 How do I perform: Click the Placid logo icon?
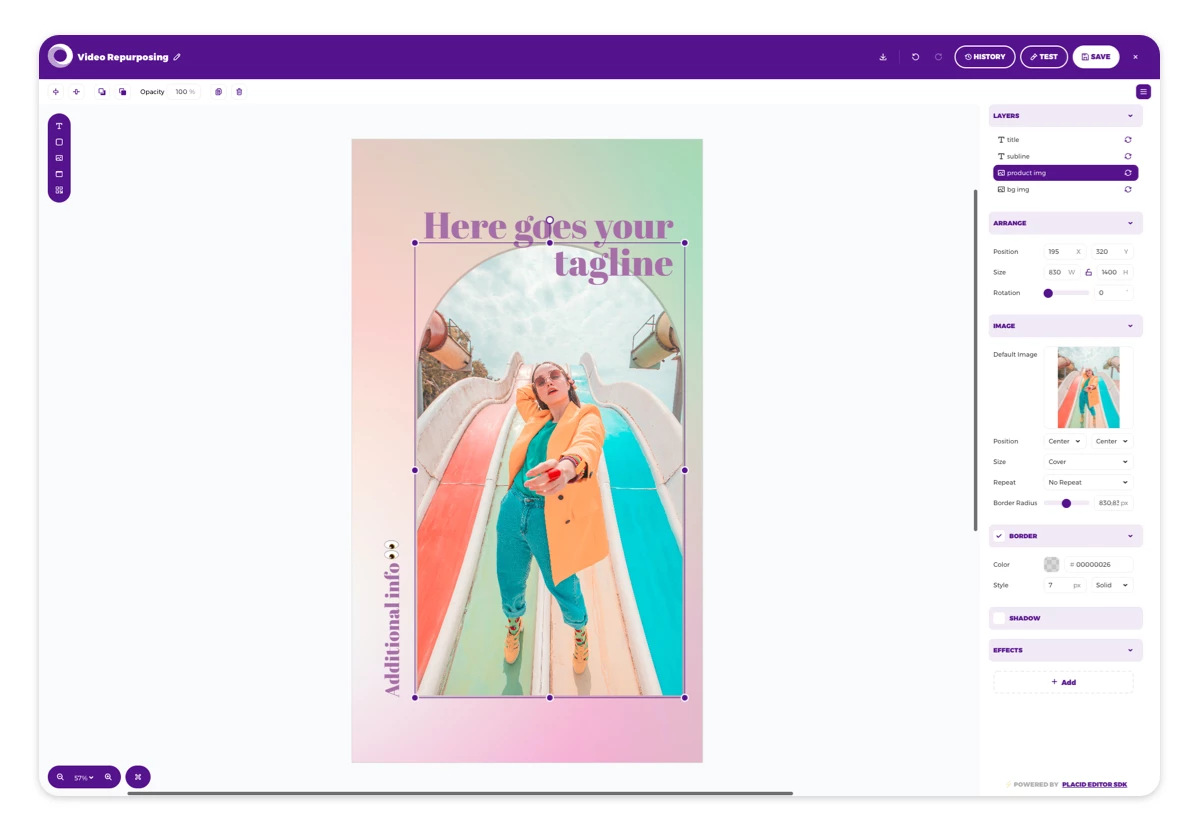tap(60, 56)
